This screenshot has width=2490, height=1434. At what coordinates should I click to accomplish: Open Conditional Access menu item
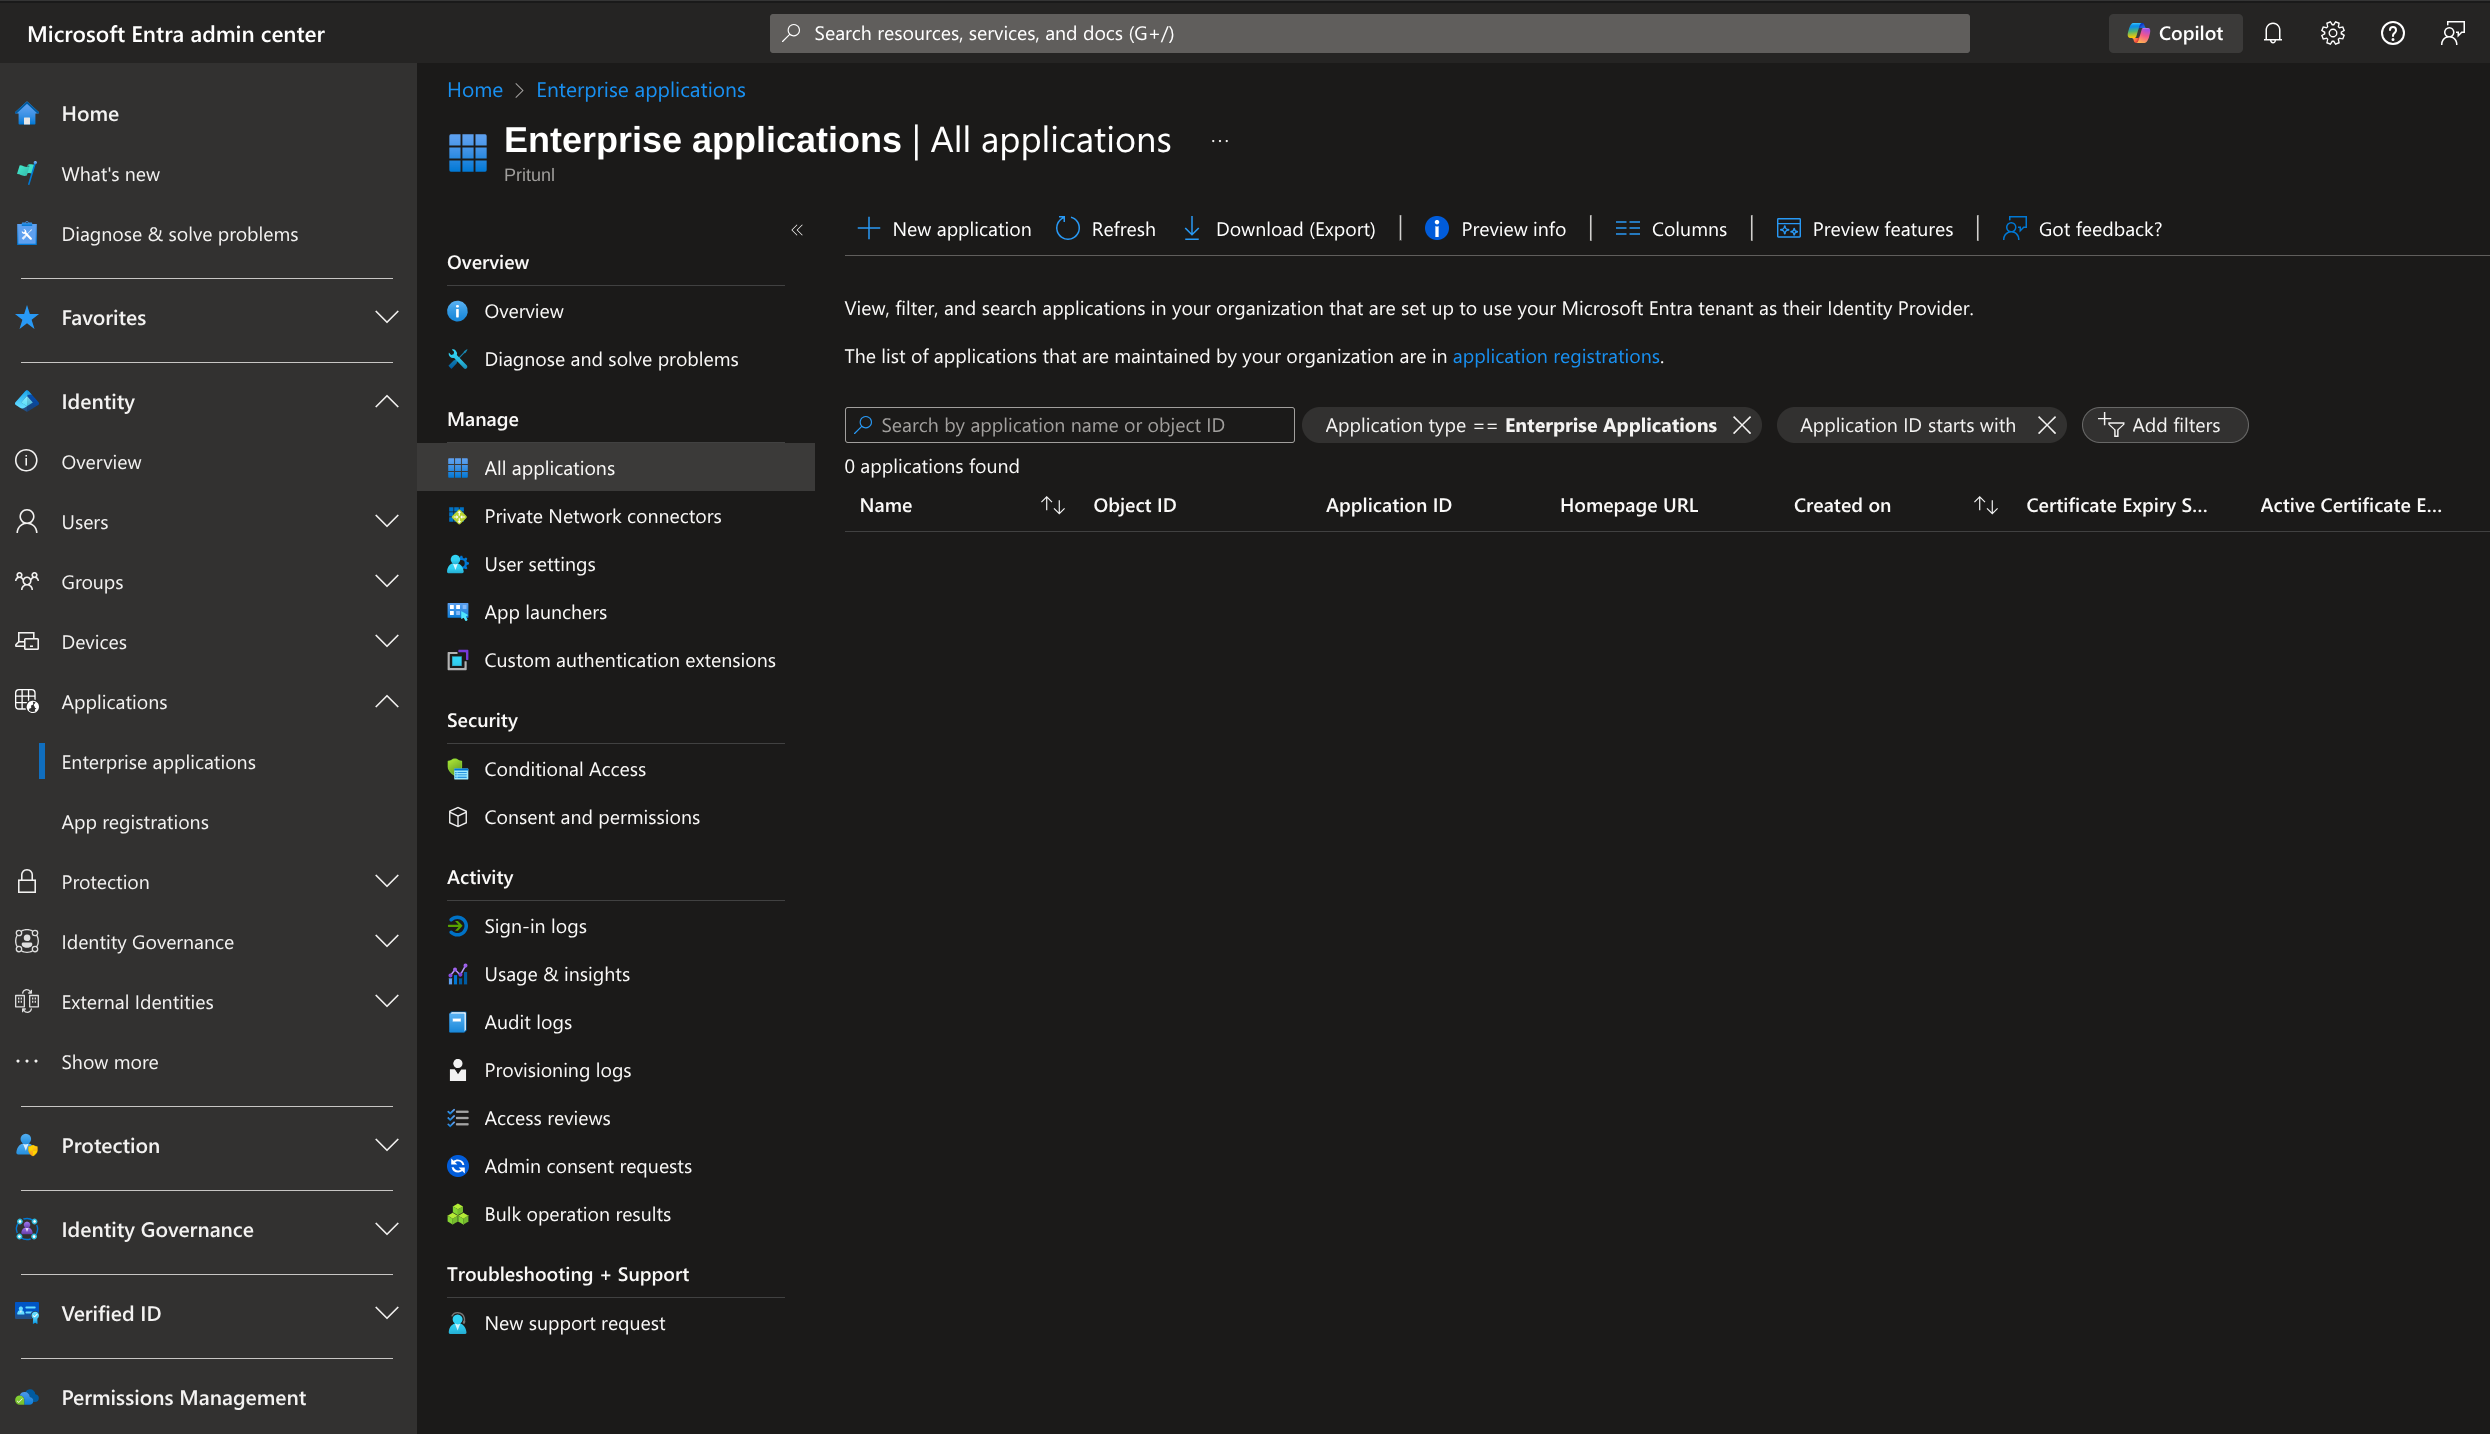click(564, 769)
